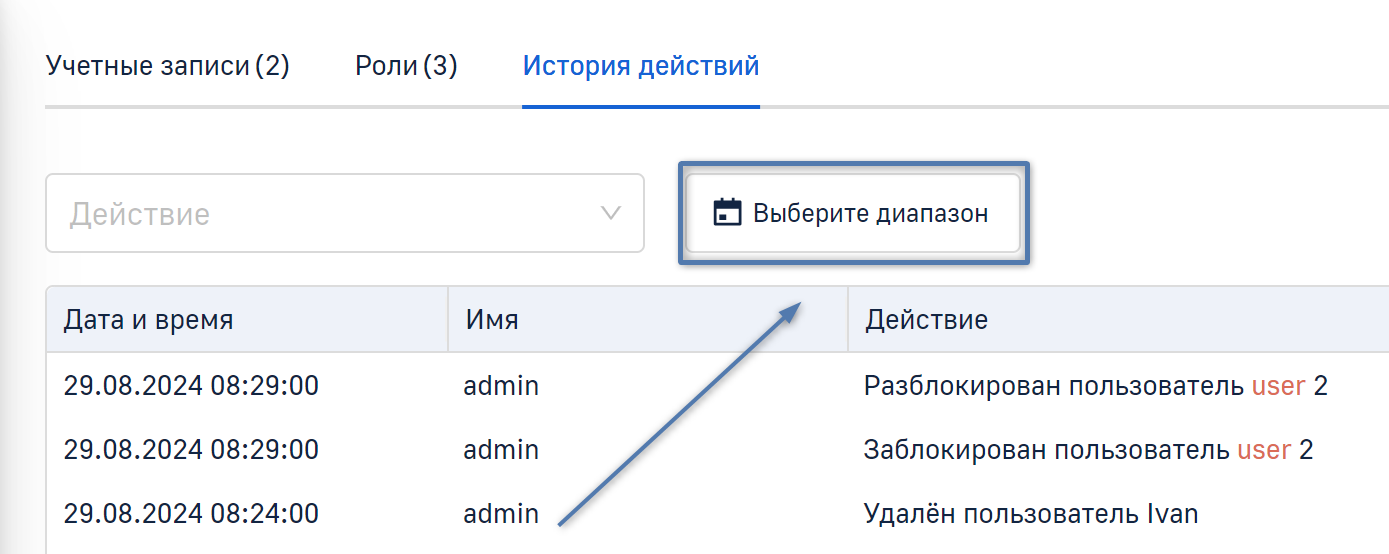This screenshot has width=1389, height=554.
Task: Click admin in the Заблокирован пользователь row
Action: [501, 450]
